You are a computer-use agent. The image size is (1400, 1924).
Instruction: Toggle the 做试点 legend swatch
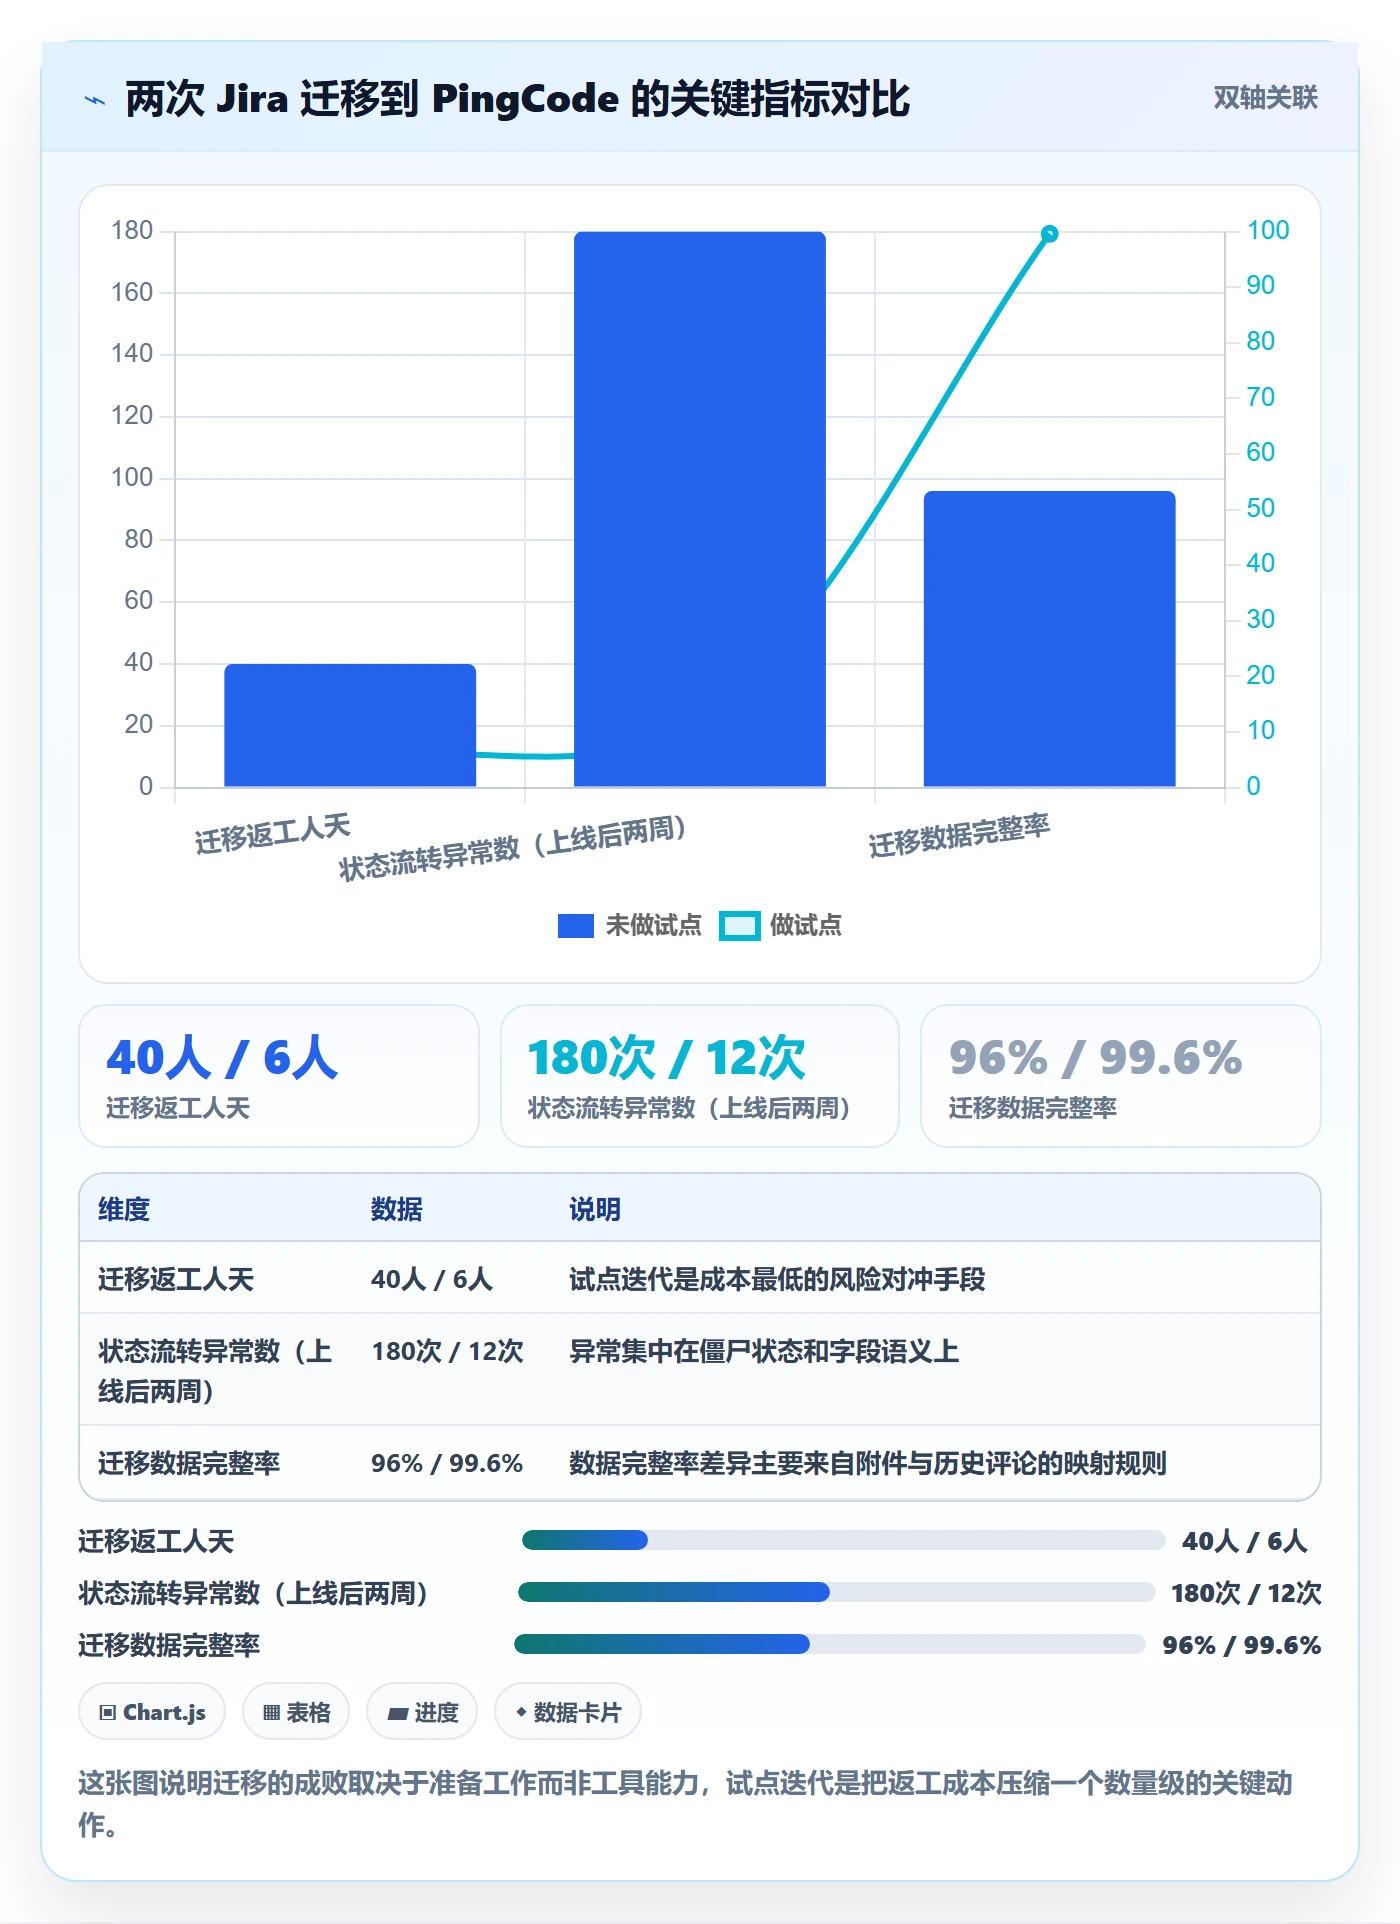click(x=740, y=926)
